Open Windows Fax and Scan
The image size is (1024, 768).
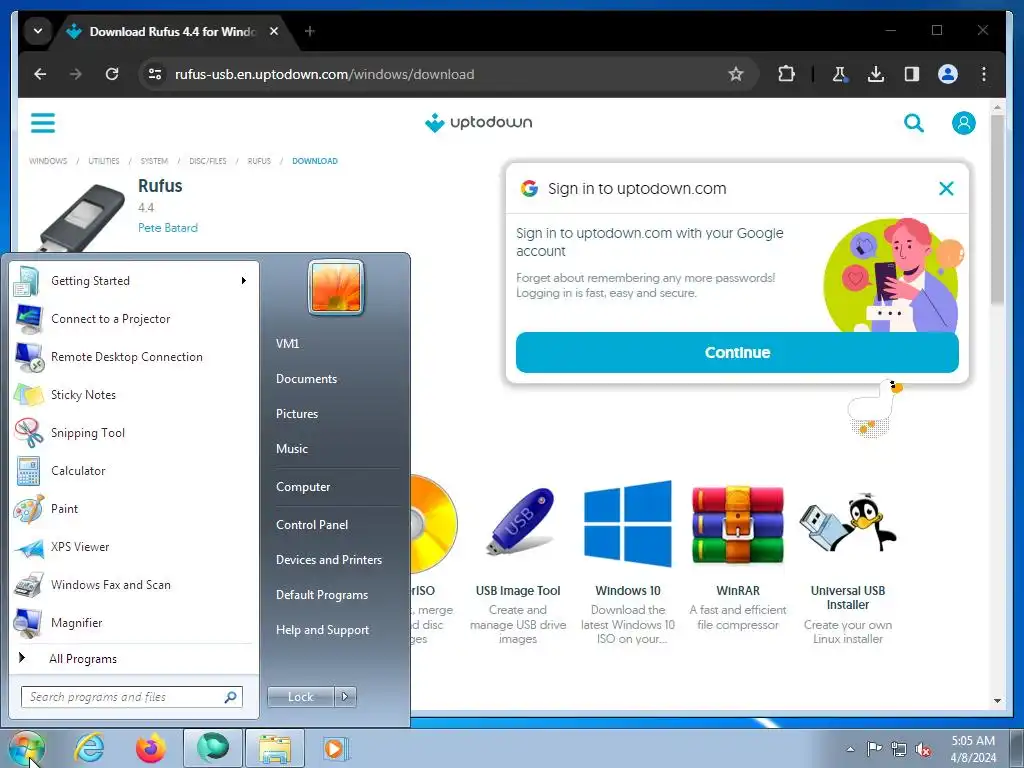tap(134, 584)
